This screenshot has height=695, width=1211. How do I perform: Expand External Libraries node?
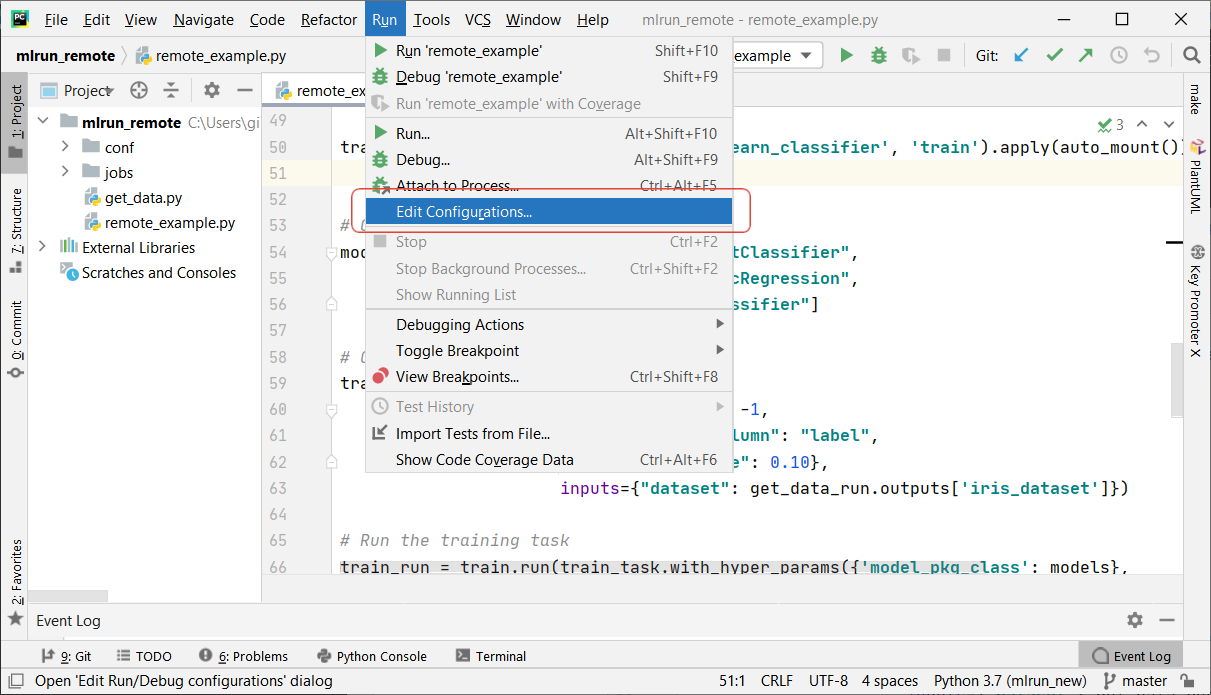point(42,247)
